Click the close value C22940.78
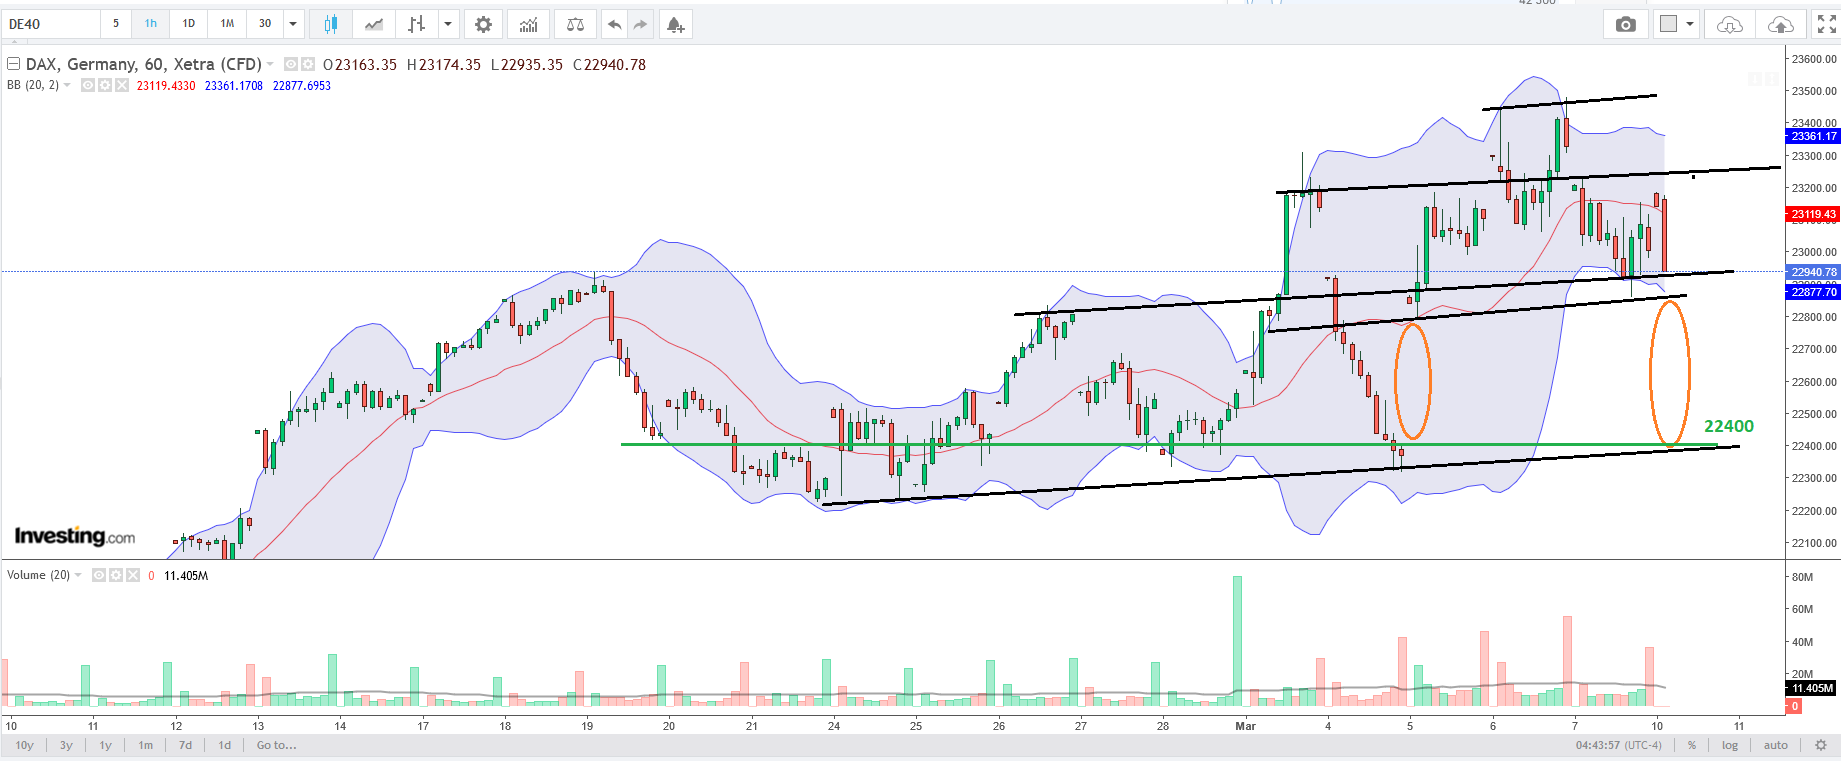This screenshot has width=1841, height=761. (609, 64)
